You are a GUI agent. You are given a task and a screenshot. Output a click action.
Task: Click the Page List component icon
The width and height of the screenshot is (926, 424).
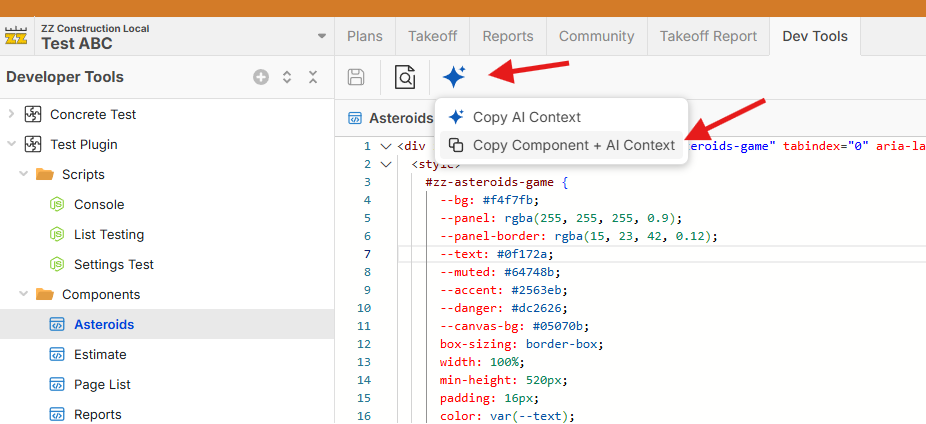pyautogui.click(x=57, y=384)
